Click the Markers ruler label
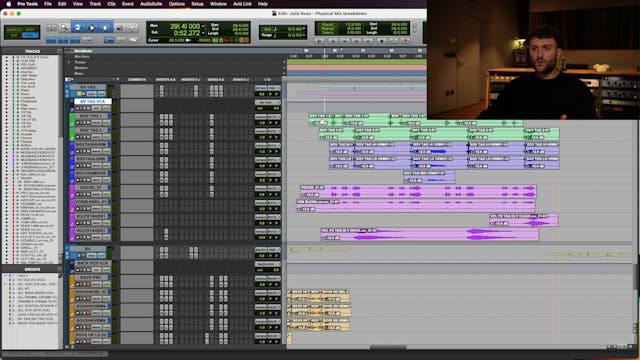Image resolution: width=640 pixels, height=360 pixels. [81, 68]
